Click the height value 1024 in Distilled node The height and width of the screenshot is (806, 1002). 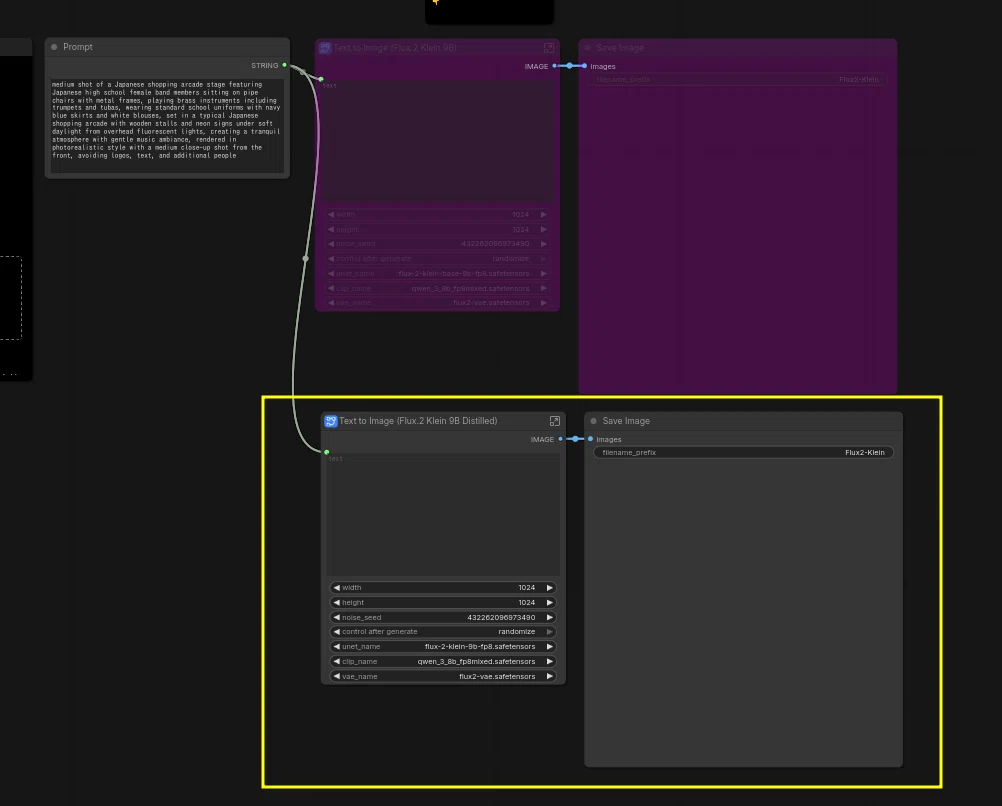(527, 603)
